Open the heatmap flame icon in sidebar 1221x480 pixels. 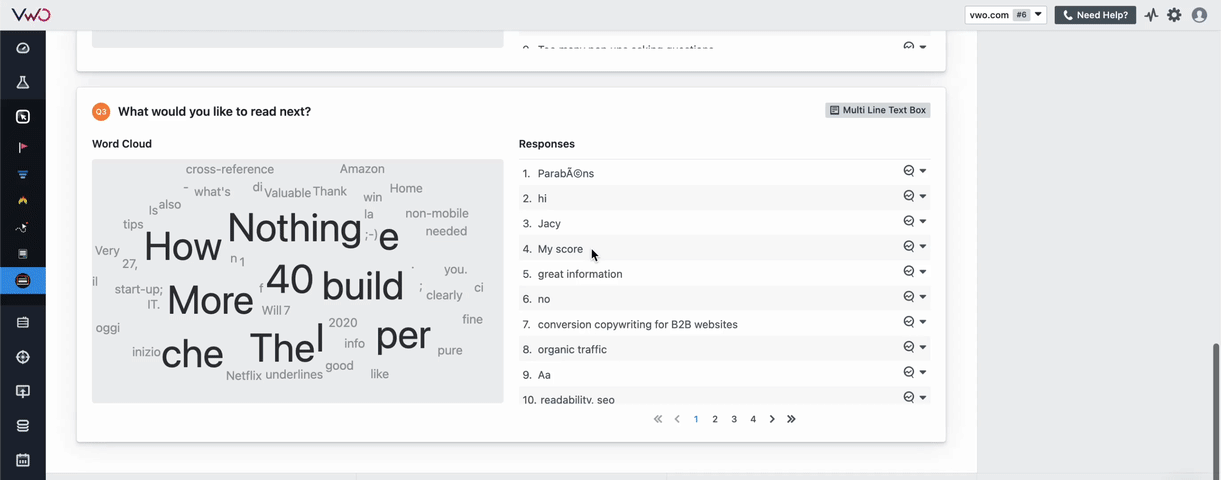[x=23, y=201]
